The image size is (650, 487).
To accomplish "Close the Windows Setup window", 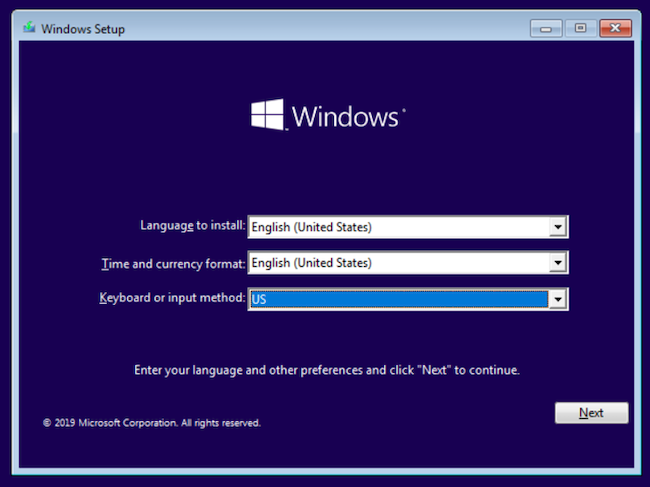I will click(616, 28).
